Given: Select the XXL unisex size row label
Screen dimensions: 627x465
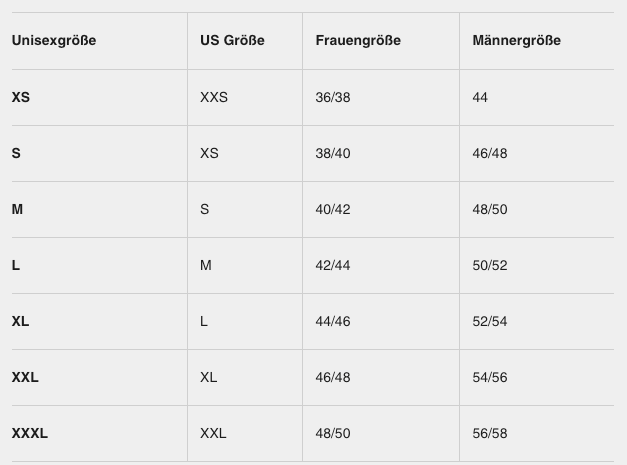Looking at the screenshot, I should [x=25, y=378].
